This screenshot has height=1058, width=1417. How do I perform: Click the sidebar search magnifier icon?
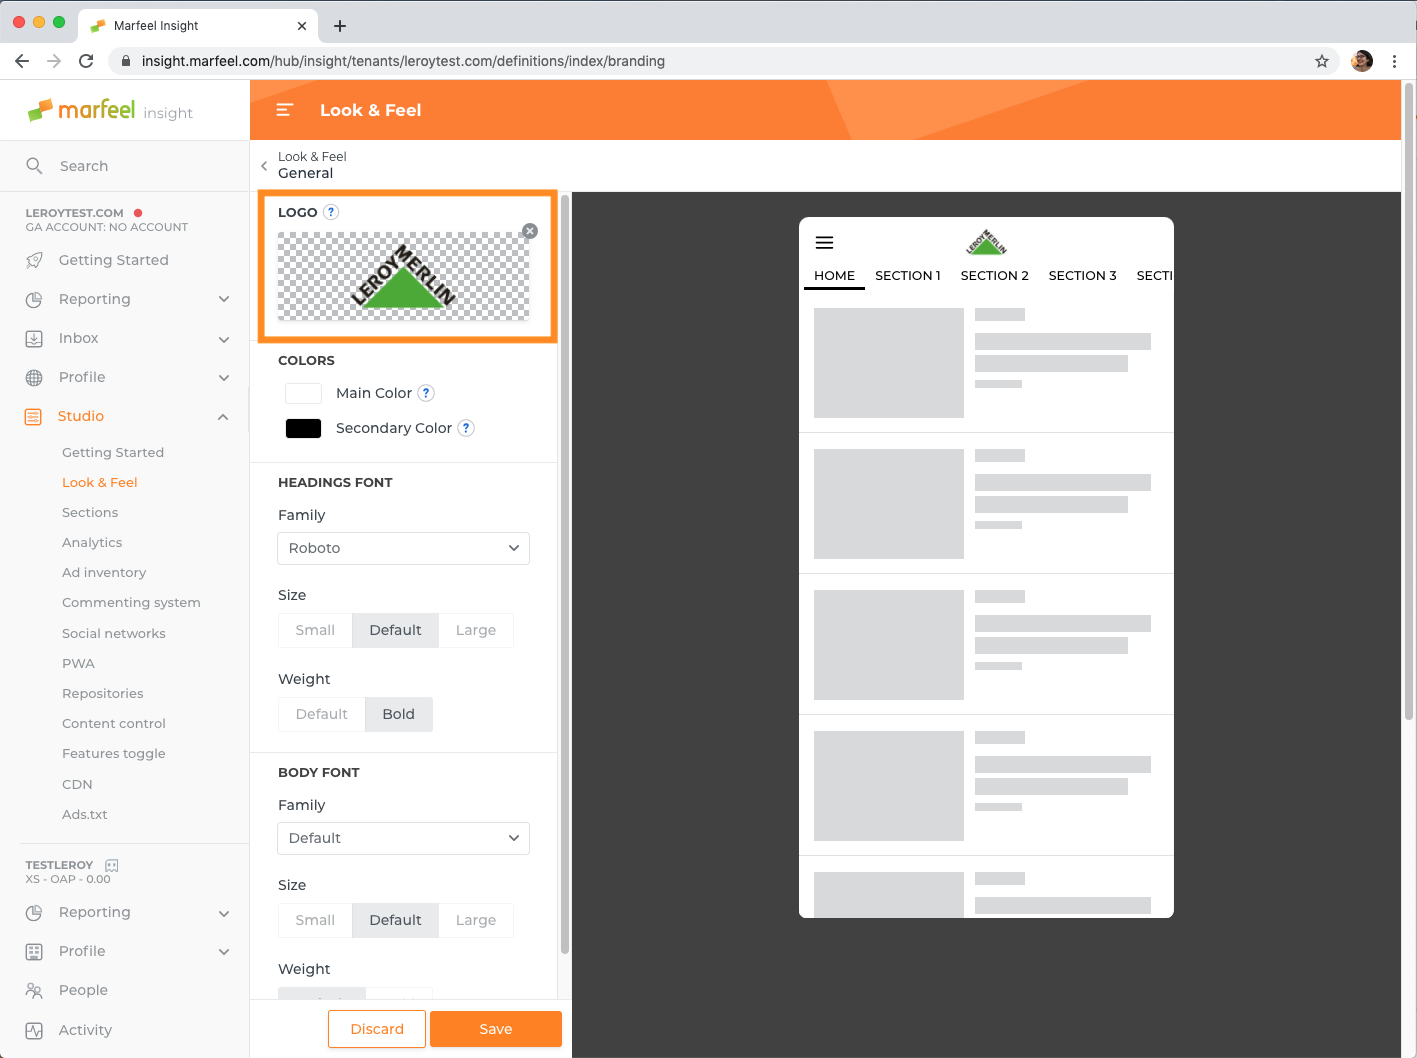pyautogui.click(x=34, y=166)
